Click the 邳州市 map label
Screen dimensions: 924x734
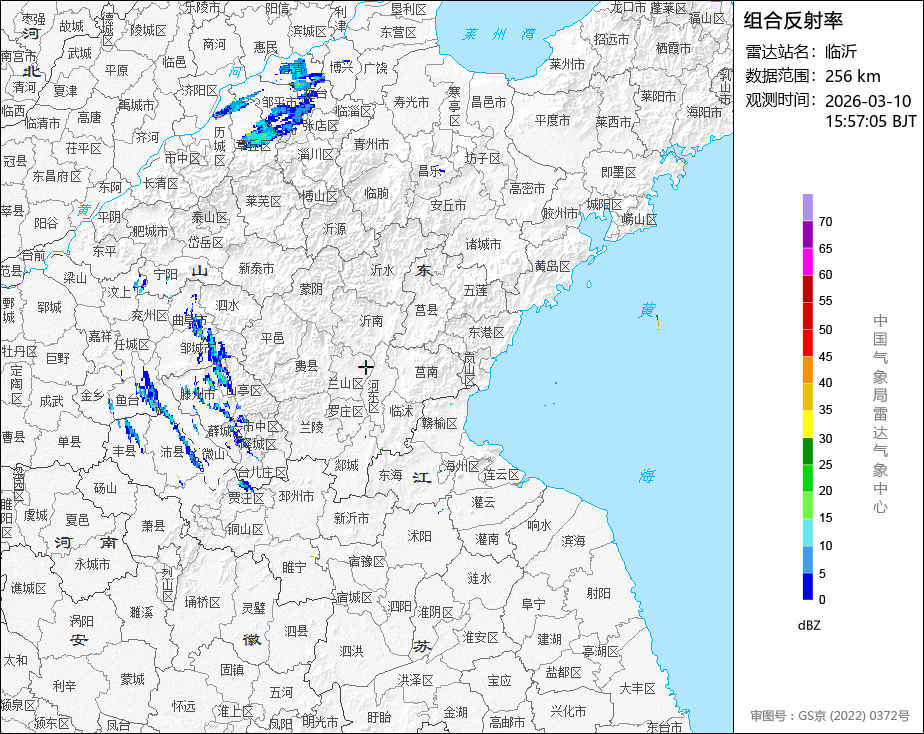coord(296,497)
